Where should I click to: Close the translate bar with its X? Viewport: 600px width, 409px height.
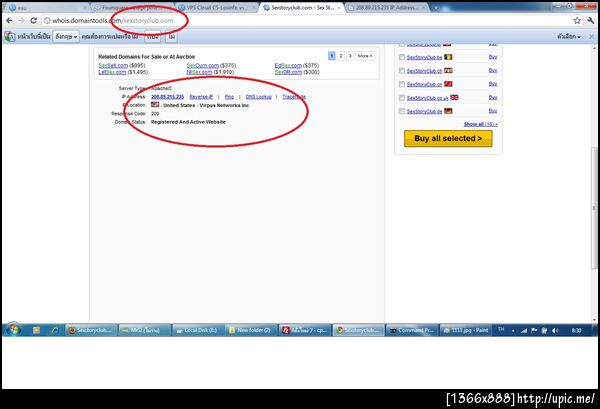(x=591, y=36)
